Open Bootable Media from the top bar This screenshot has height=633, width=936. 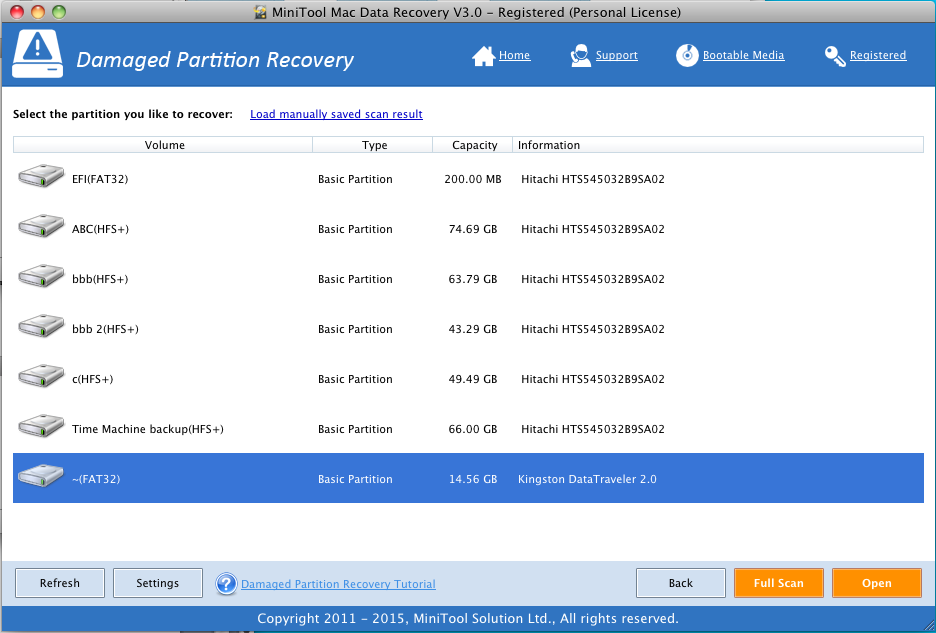click(x=687, y=55)
